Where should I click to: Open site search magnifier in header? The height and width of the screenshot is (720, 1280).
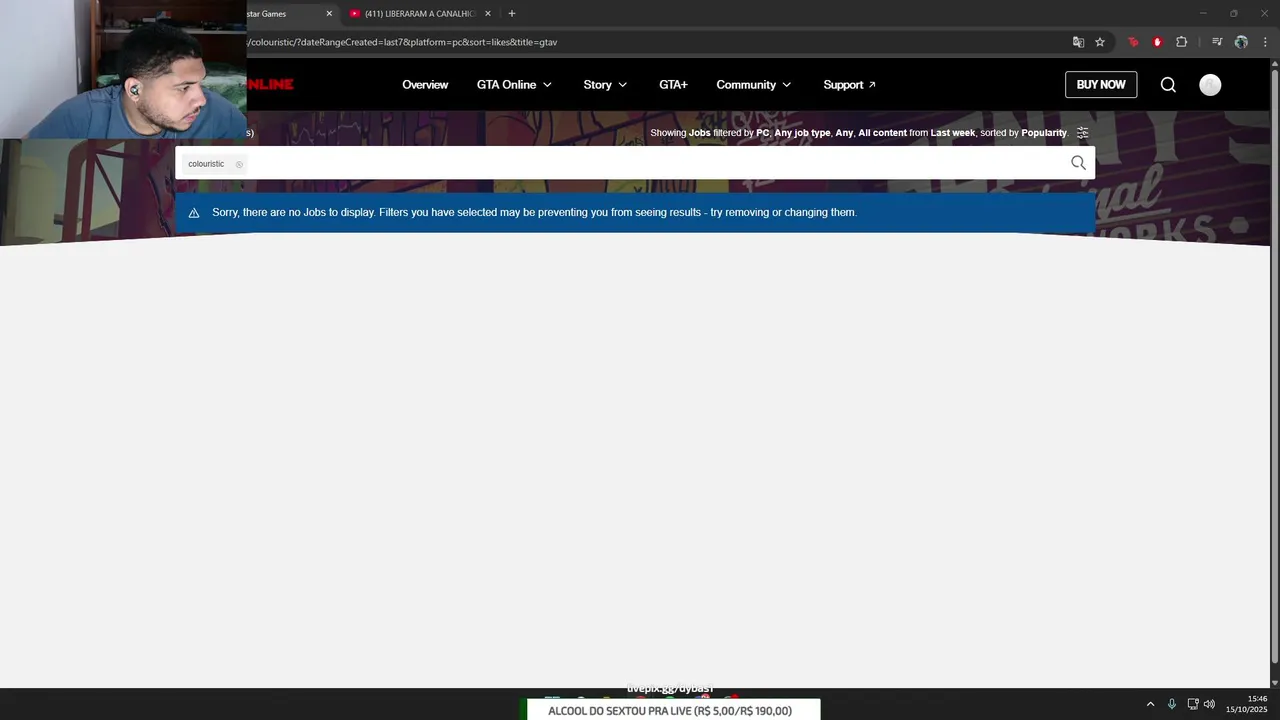click(x=1168, y=85)
